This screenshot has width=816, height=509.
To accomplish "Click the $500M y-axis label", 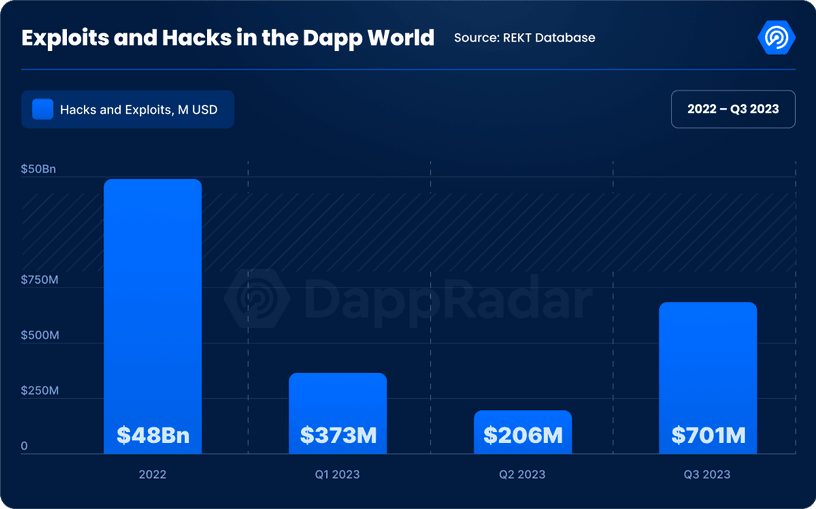I will 40,335.
